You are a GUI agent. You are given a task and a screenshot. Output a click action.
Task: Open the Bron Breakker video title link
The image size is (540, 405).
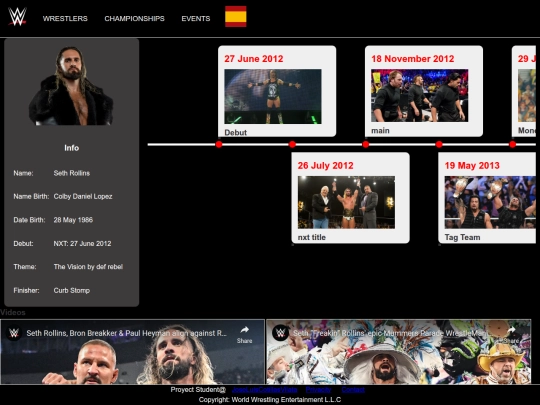click(126, 333)
